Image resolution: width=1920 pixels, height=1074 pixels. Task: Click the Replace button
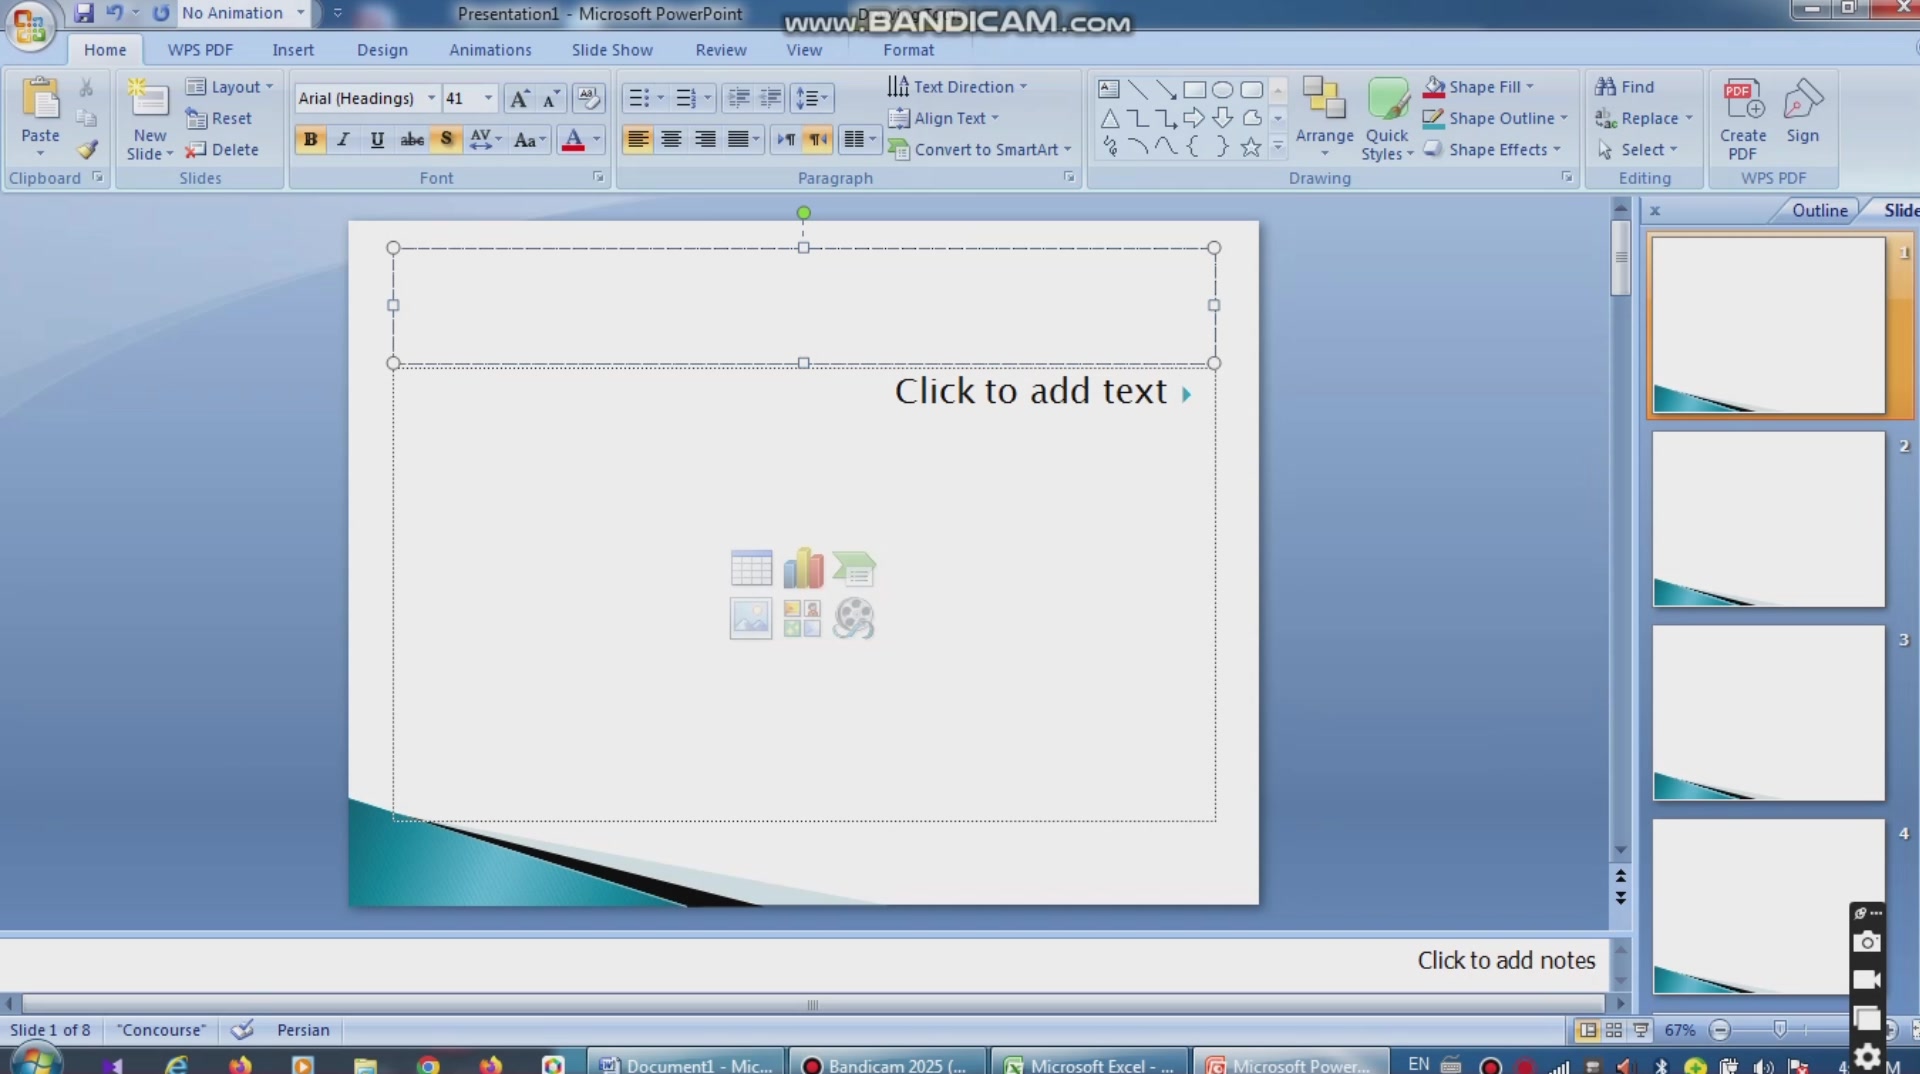coord(1644,118)
